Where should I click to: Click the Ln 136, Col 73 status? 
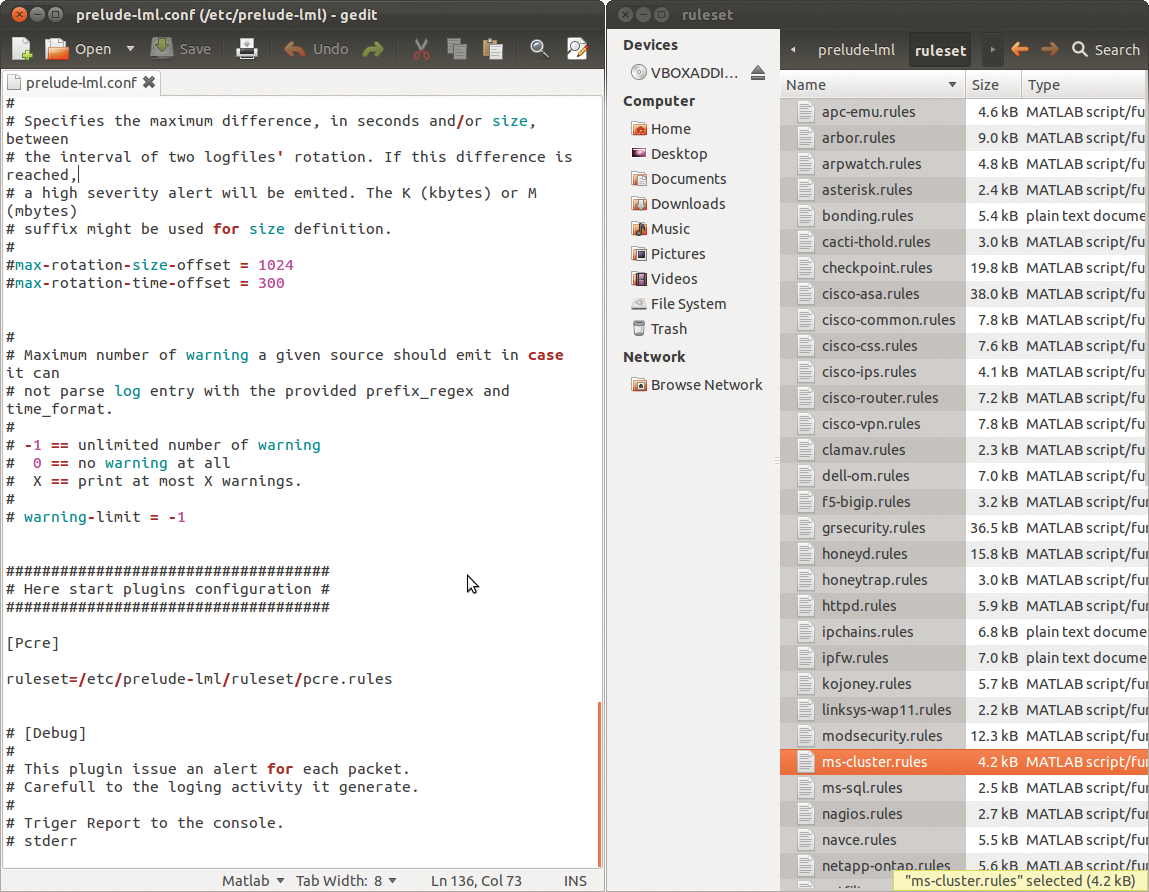pyautogui.click(x=476, y=880)
